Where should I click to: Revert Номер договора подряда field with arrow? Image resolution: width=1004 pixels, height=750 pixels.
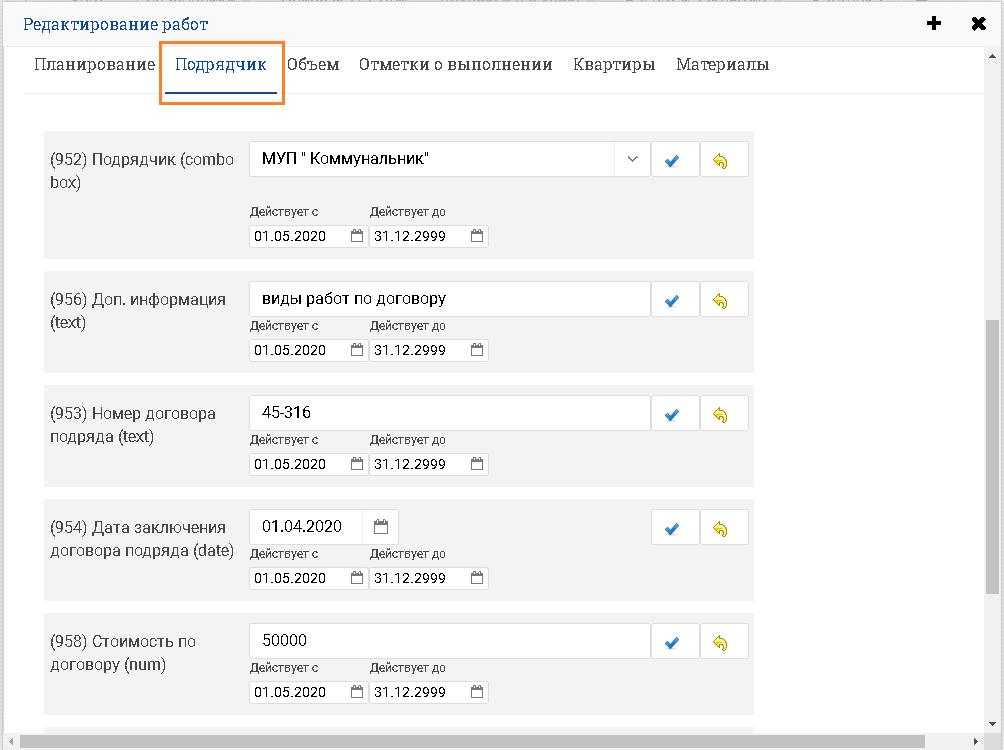723,414
